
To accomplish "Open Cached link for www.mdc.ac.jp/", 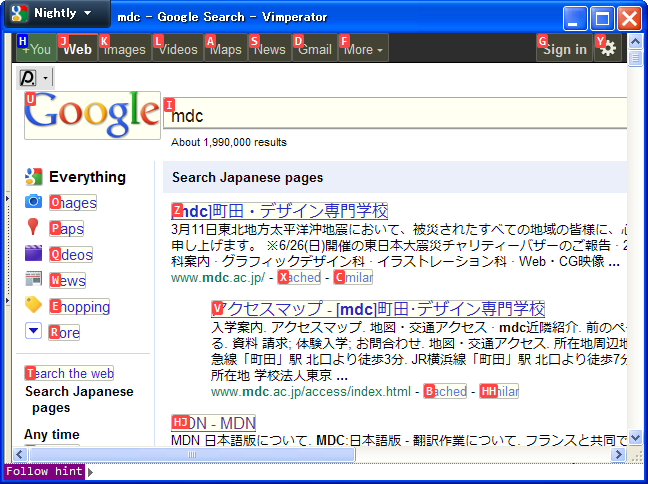I will pyautogui.click(x=299, y=277).
